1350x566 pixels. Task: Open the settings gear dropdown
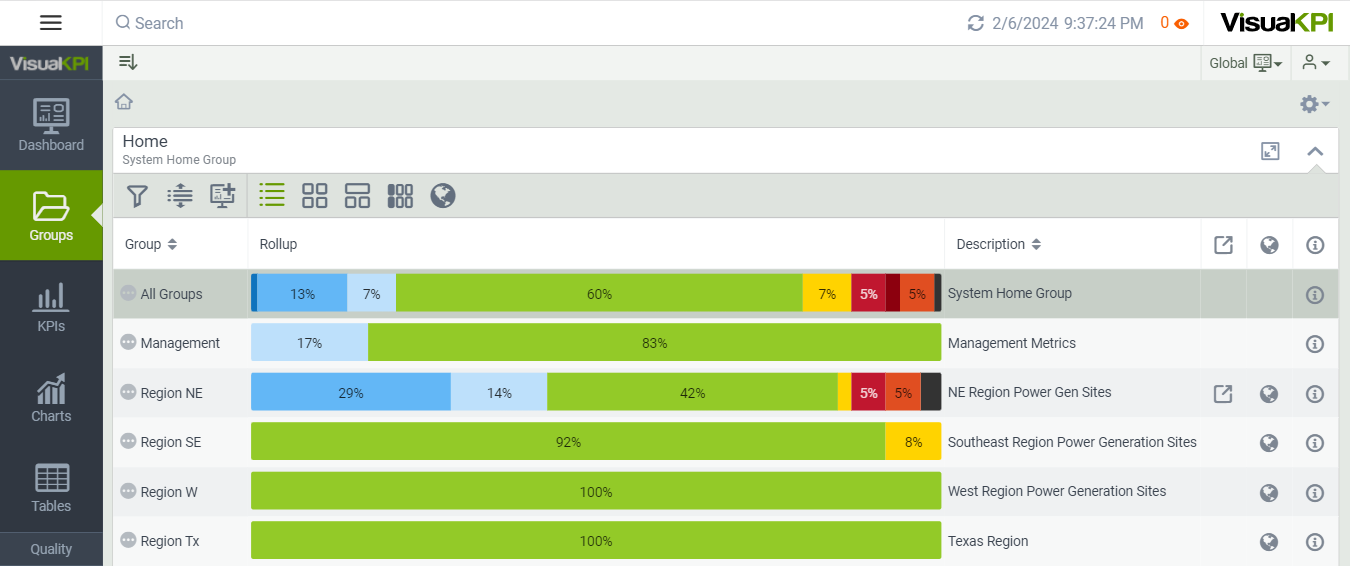point(1314,104)
